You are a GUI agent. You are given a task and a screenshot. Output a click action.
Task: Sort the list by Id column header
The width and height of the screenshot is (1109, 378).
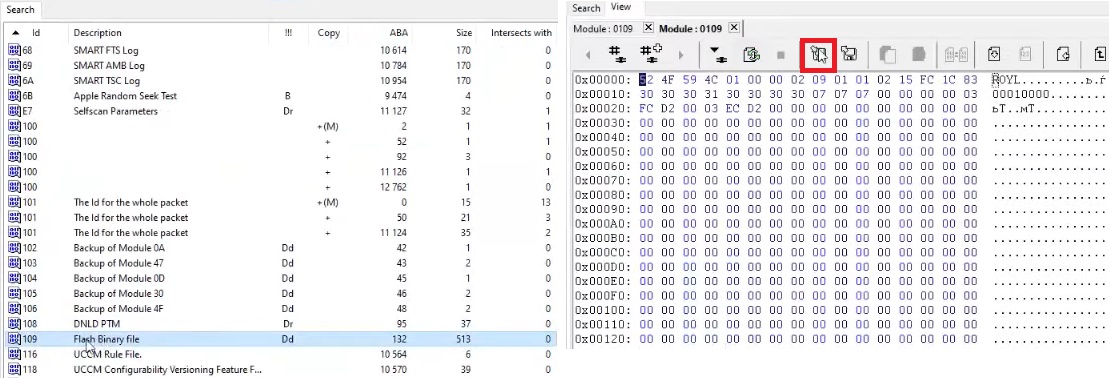(36, 33)
